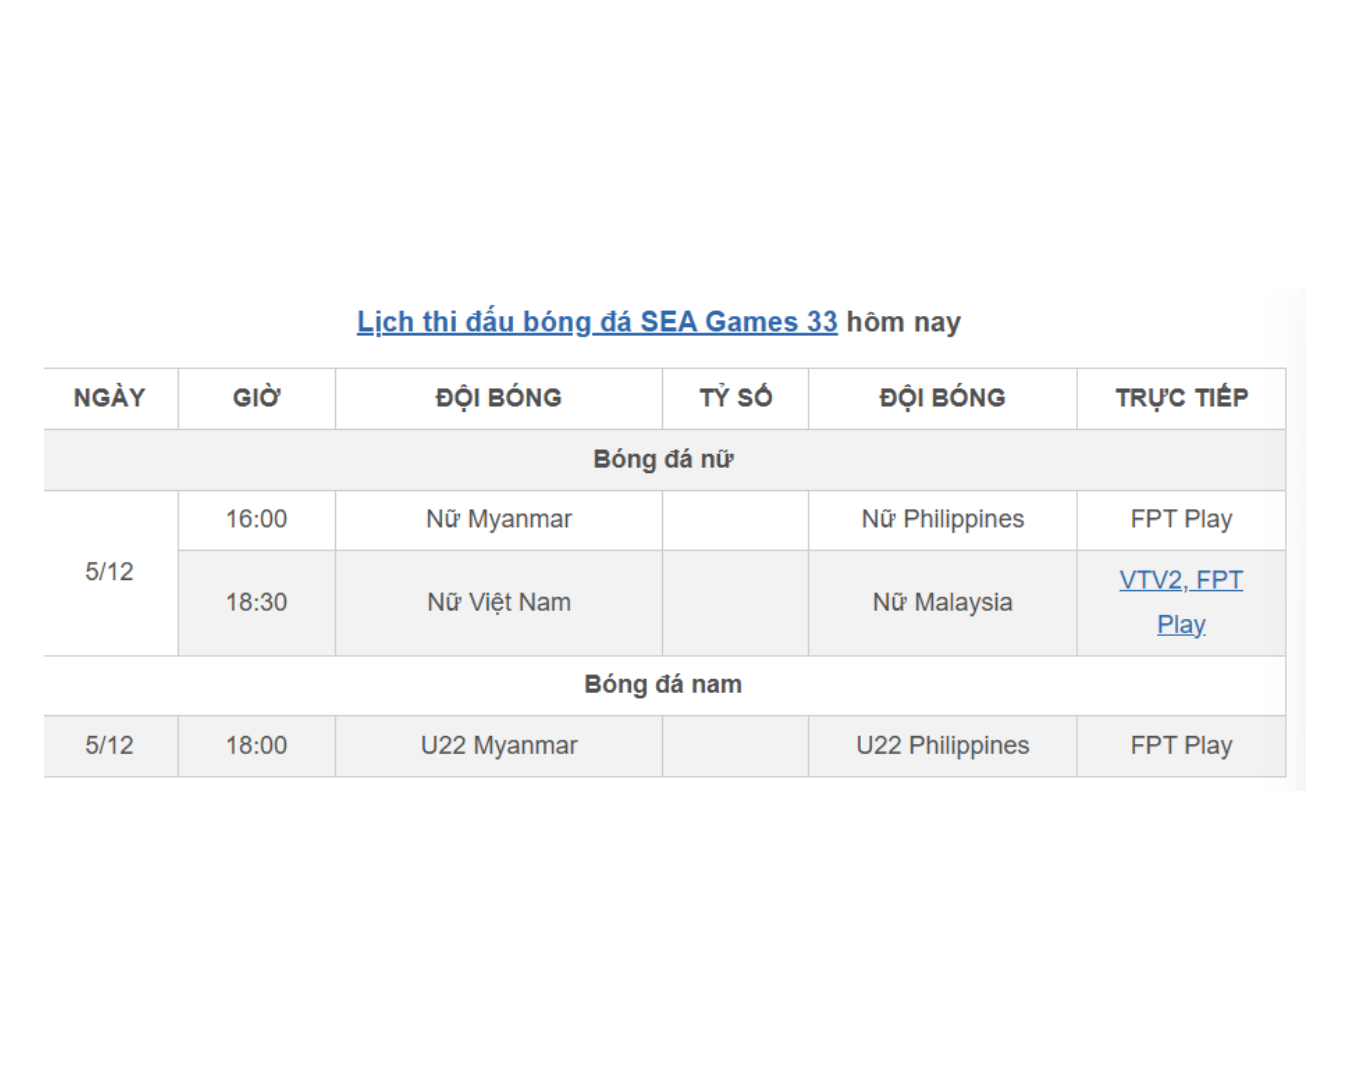Image resolution: width=1350 pixels, height=1080 pixels.
Task: Click the 18:00 time cell
Action: click(256, 746)
